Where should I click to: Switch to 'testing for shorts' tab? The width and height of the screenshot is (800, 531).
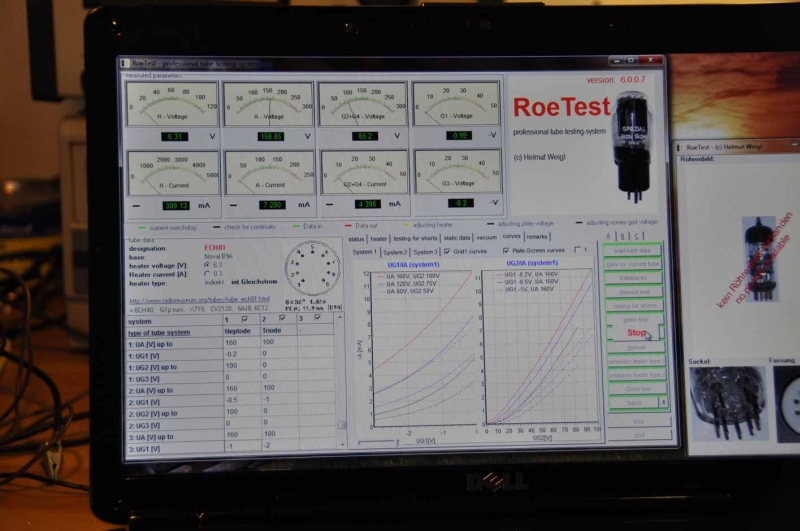click(x=415, y=238)
